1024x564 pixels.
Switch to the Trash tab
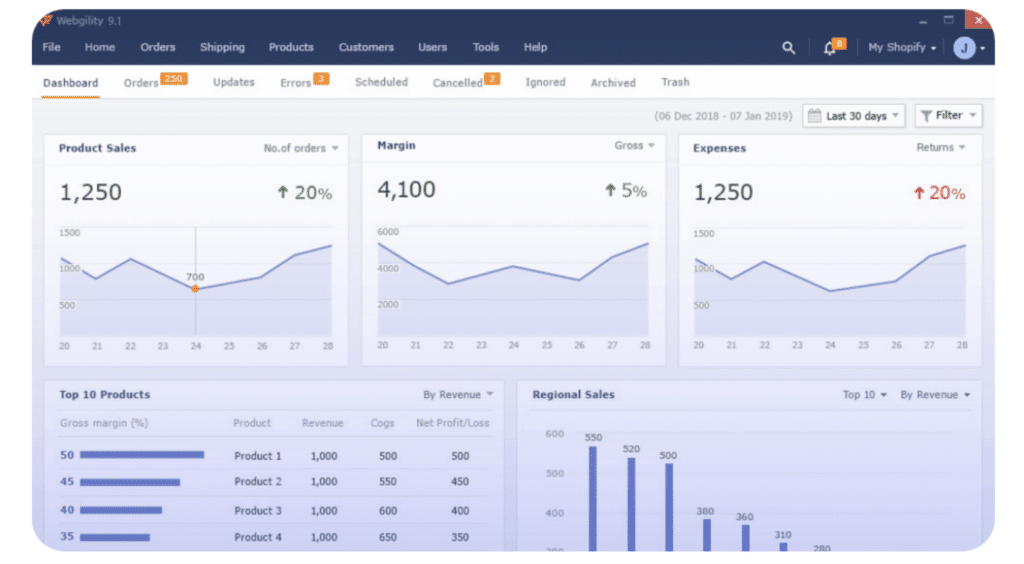[x=675, y=82]
